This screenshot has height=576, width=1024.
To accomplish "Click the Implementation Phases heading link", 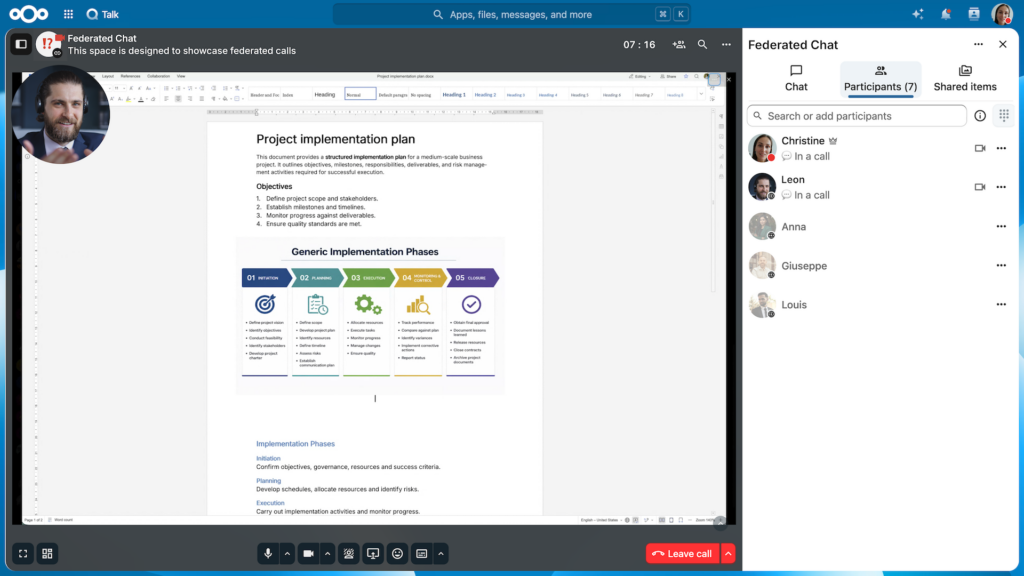I will (295, 443).
